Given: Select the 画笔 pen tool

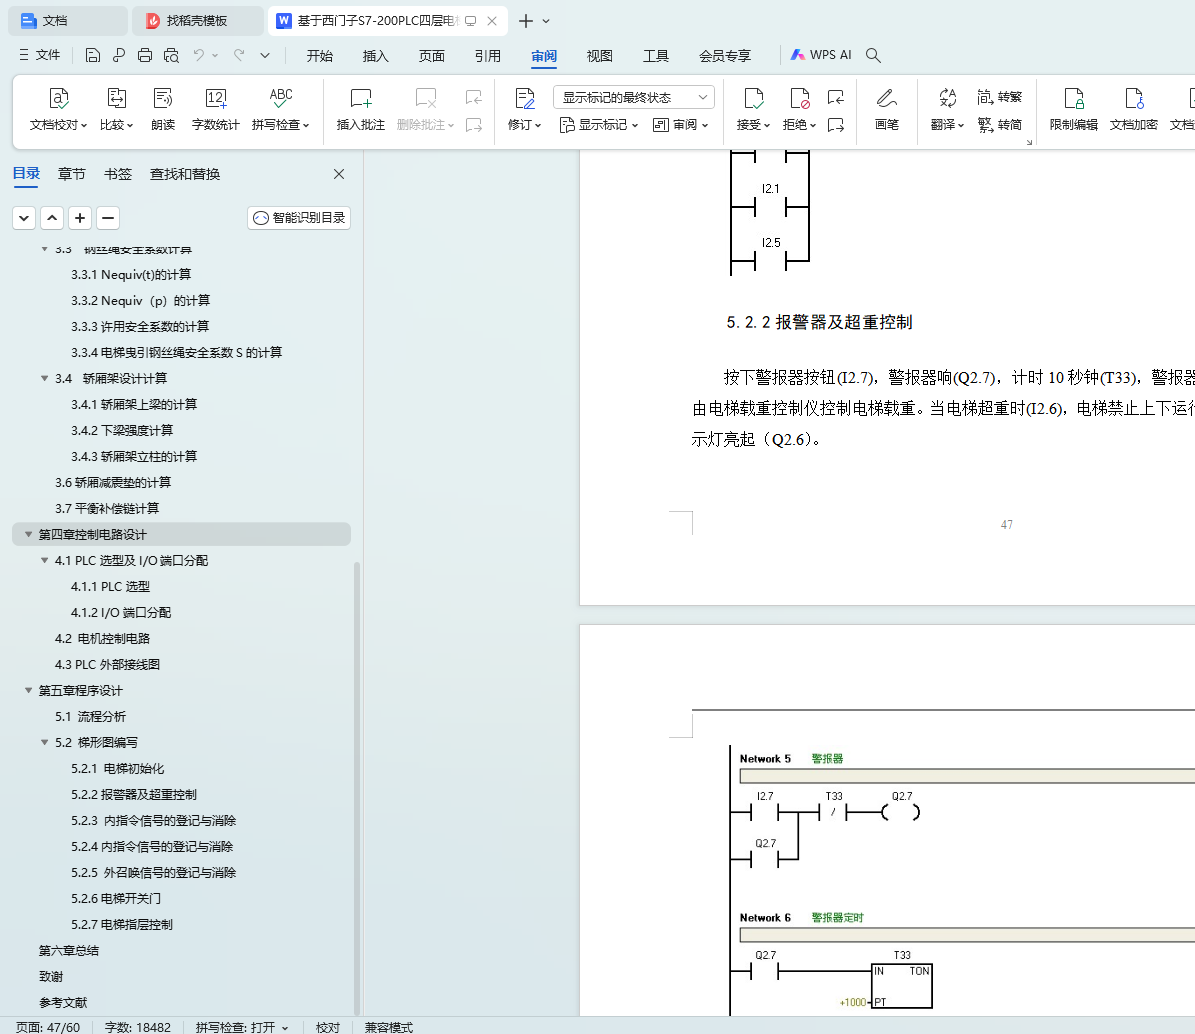Looking at the screenshot, I should [886, 109].
